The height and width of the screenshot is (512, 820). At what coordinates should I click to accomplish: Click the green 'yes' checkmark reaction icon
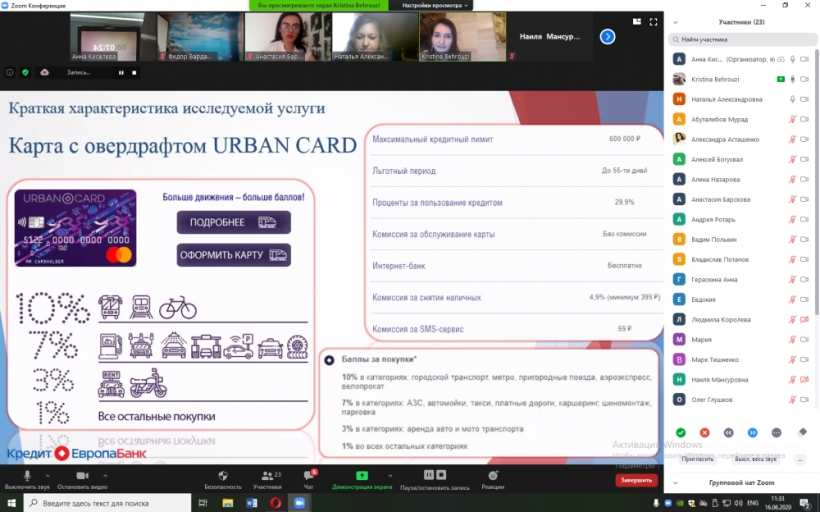[680, 433]
